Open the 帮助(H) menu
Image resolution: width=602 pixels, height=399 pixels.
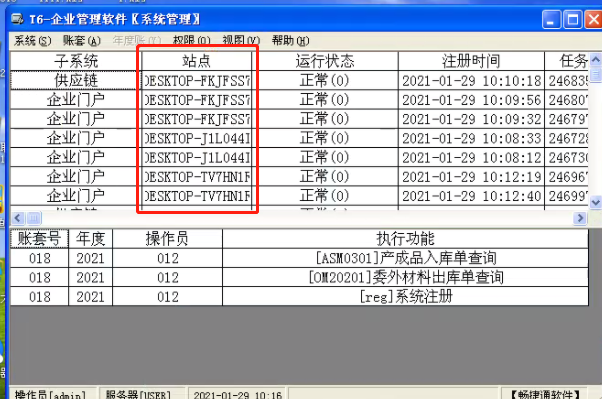pyautogui.click(x=290, y=41)
